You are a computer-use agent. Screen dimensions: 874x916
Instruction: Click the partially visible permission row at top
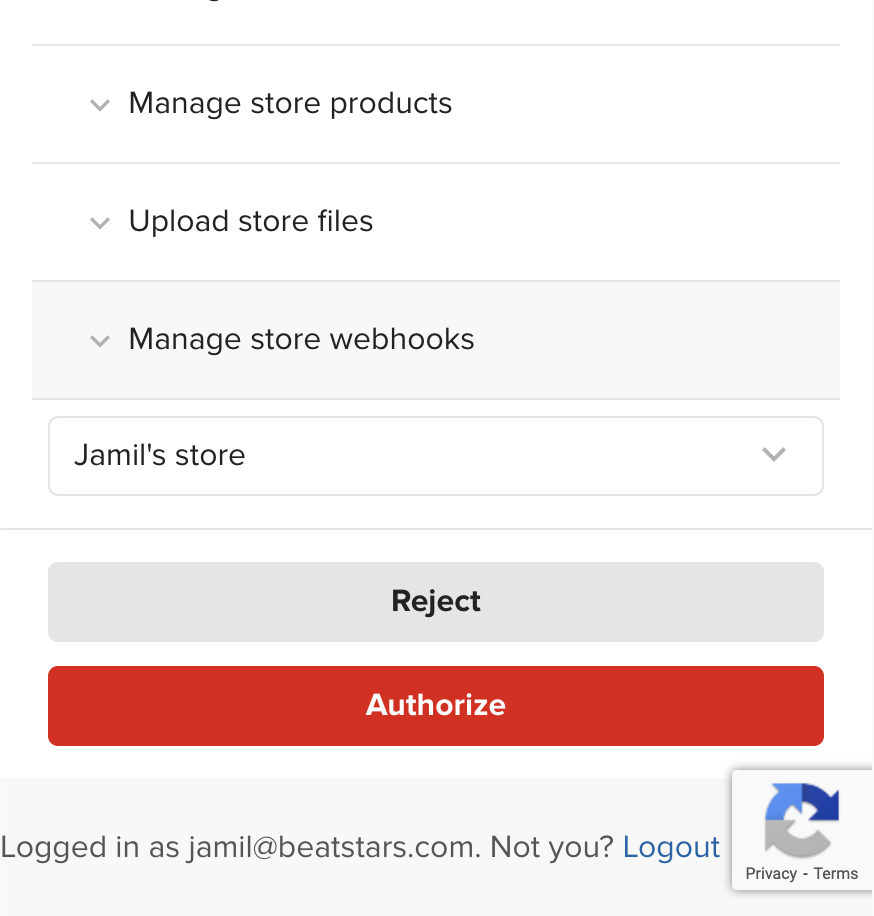(436, 18)
